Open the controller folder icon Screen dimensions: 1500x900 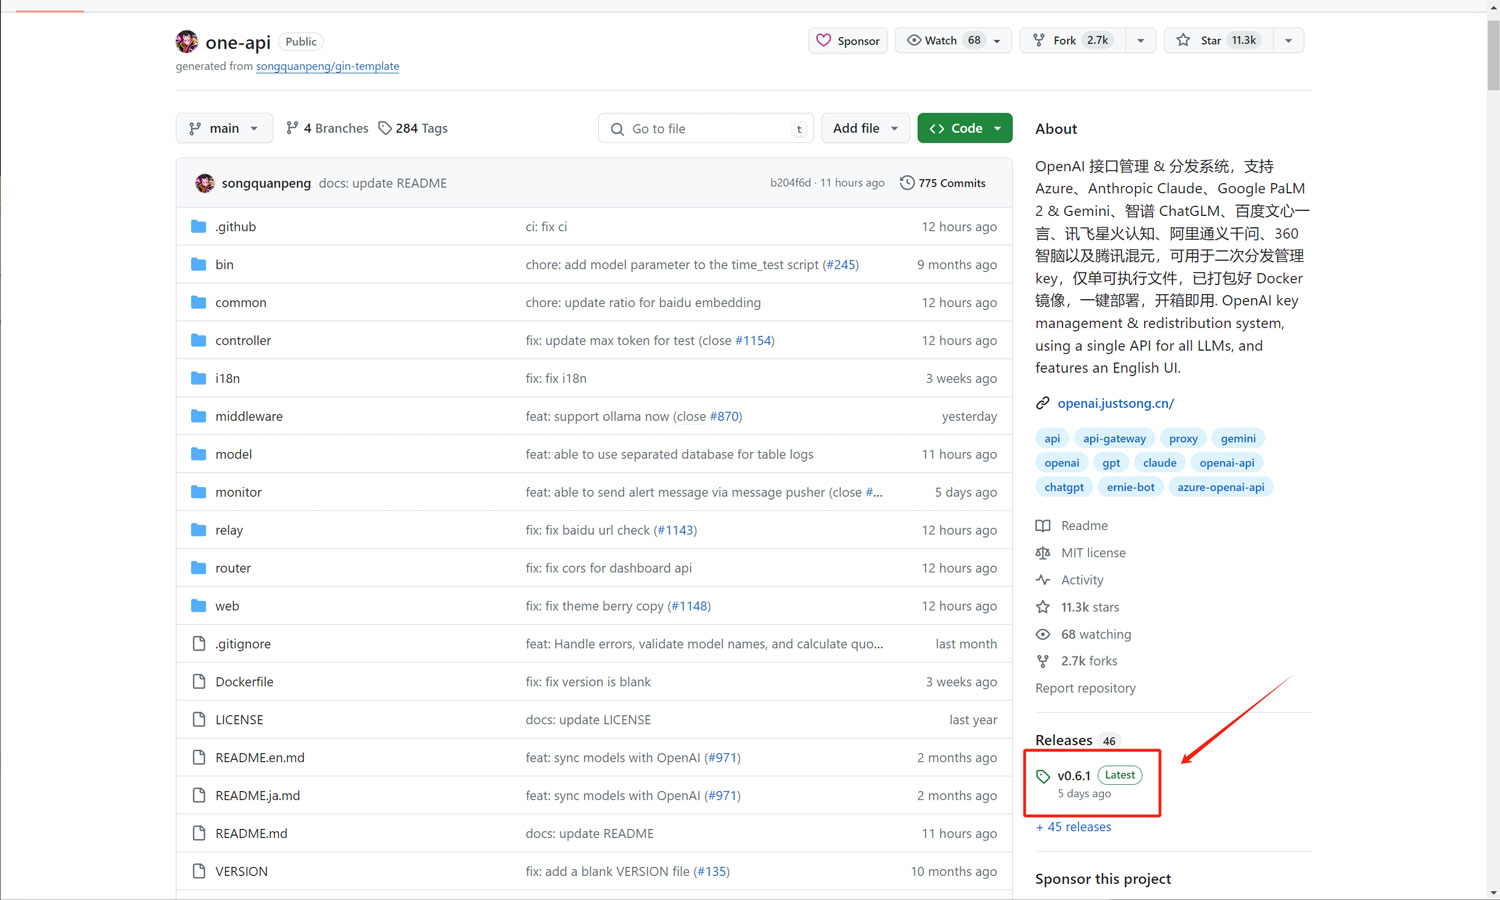coord(198,340)
